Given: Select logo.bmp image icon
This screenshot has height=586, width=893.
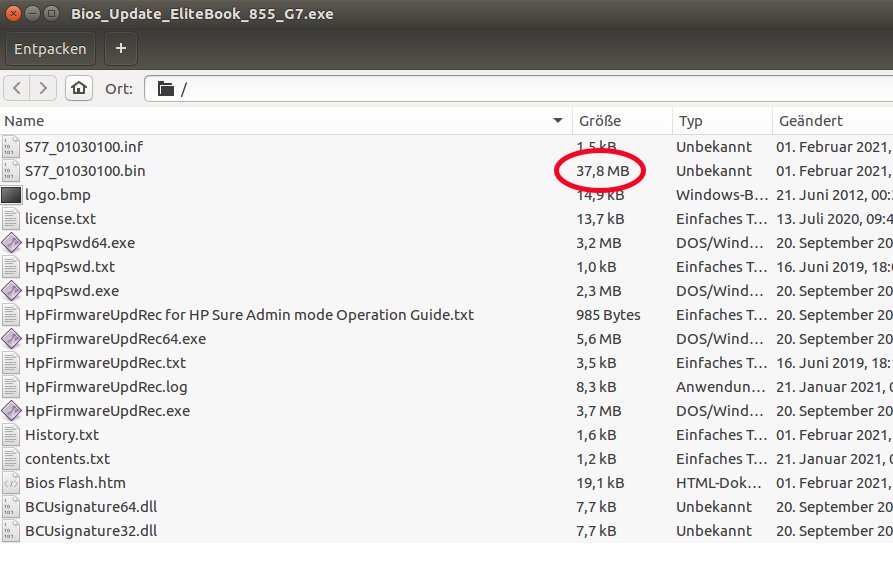Looking at the screenshot, I should coord(11,195).
